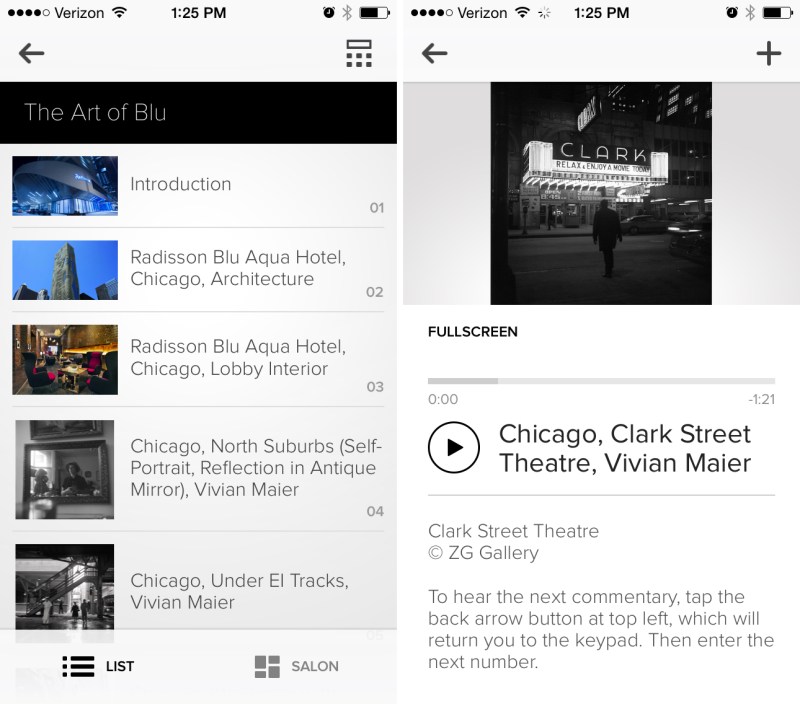Screen dimensions: 800x704
Task: Tap item number 03
Action: tap(375, 387)
